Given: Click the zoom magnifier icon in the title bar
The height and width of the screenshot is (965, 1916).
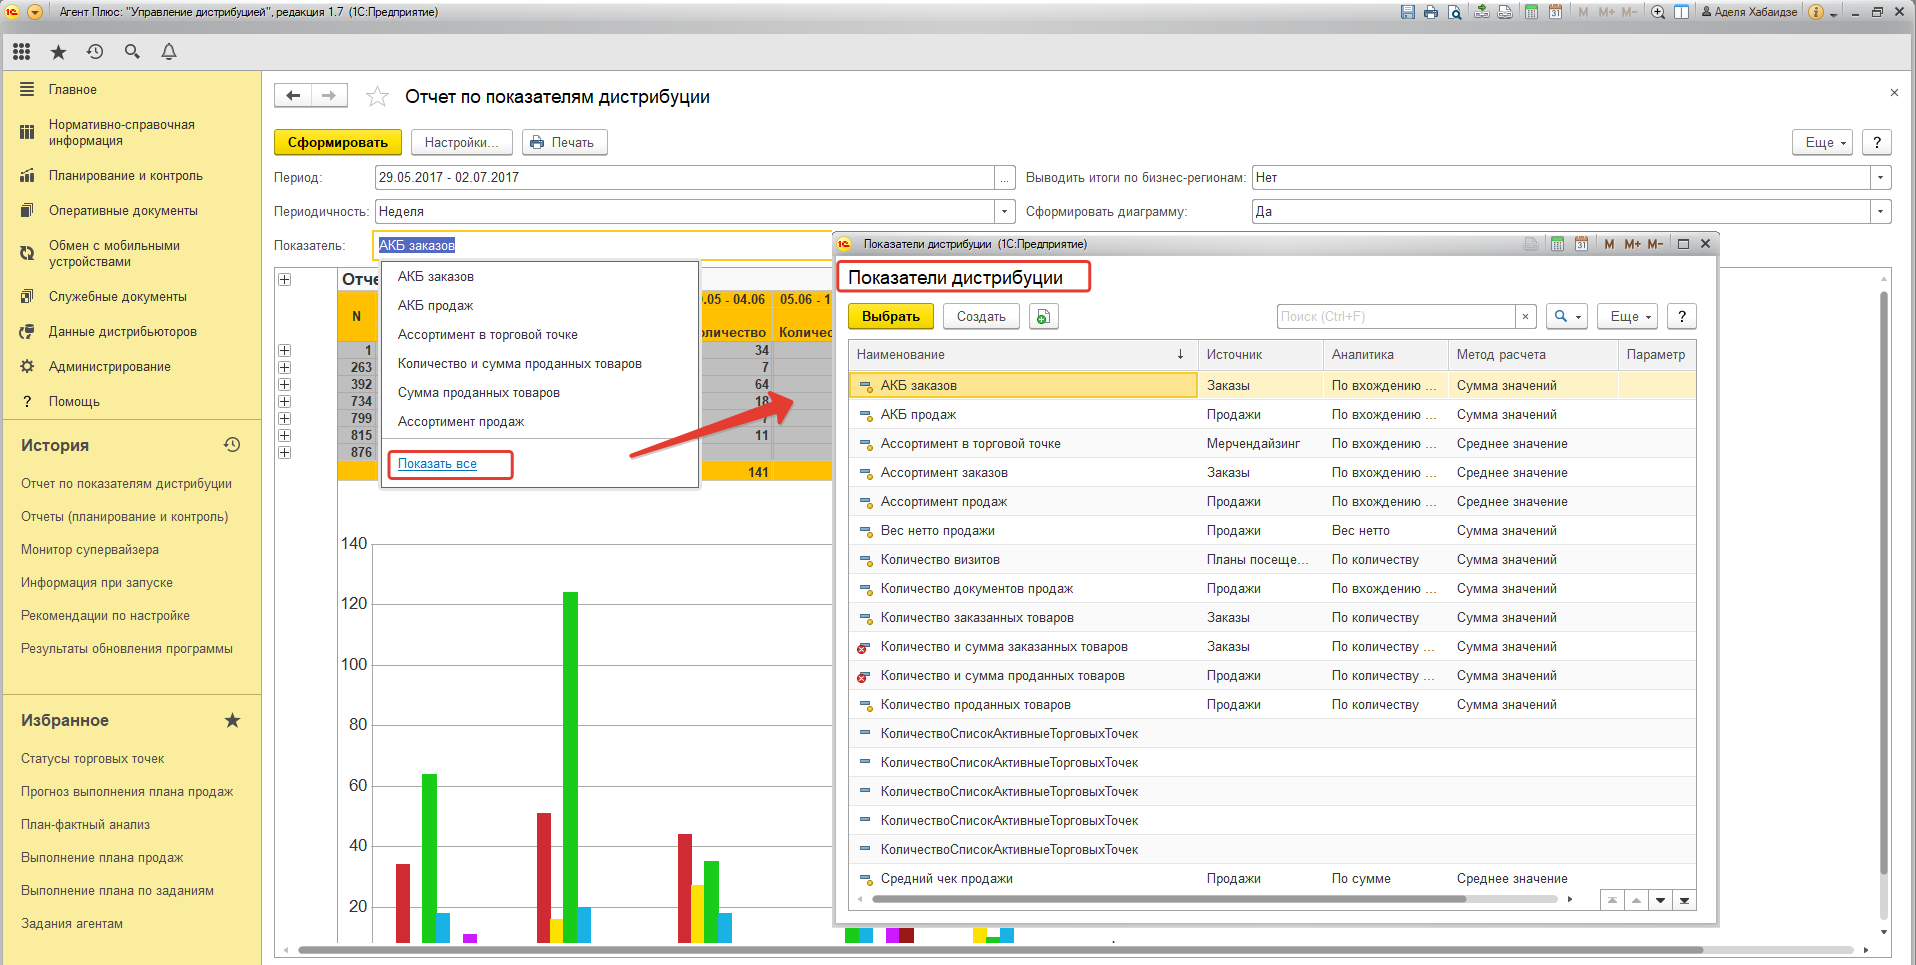Looking at the screenshot, I should point(1658,12).
